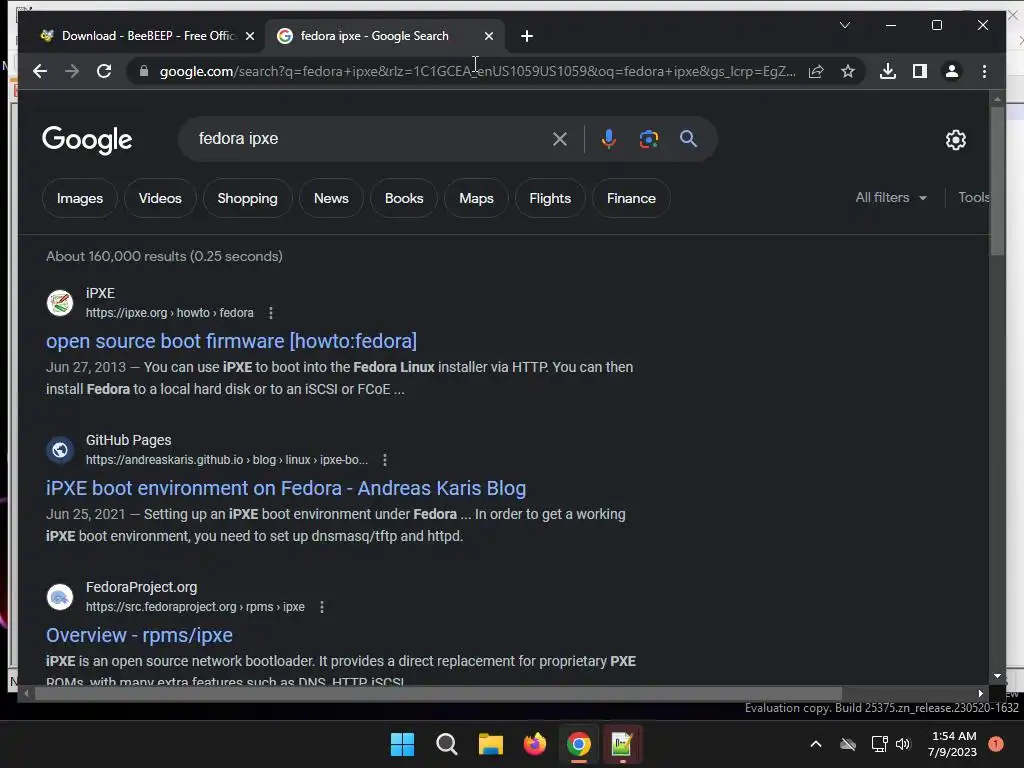Image resolution: width=1024 pixels, height=768 pixels.
Task: Open Chrome three-dot menu
Action: (x=984, y=71)
